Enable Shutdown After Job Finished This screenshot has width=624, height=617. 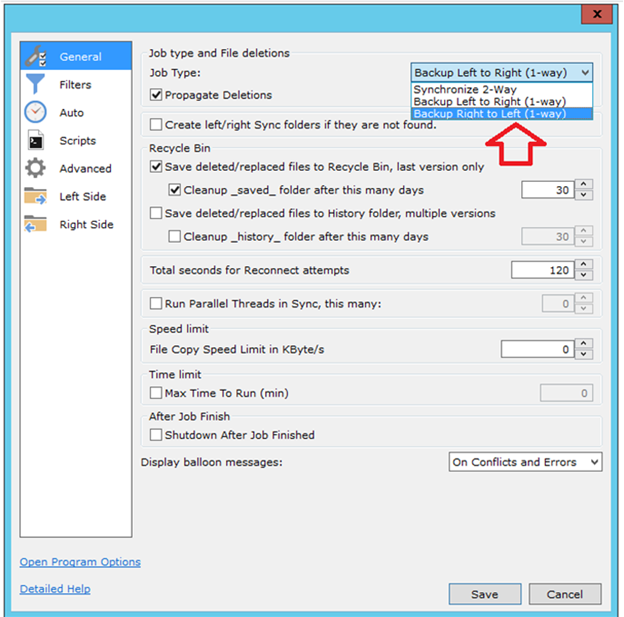pyautogui.click(x=156, y=435)
